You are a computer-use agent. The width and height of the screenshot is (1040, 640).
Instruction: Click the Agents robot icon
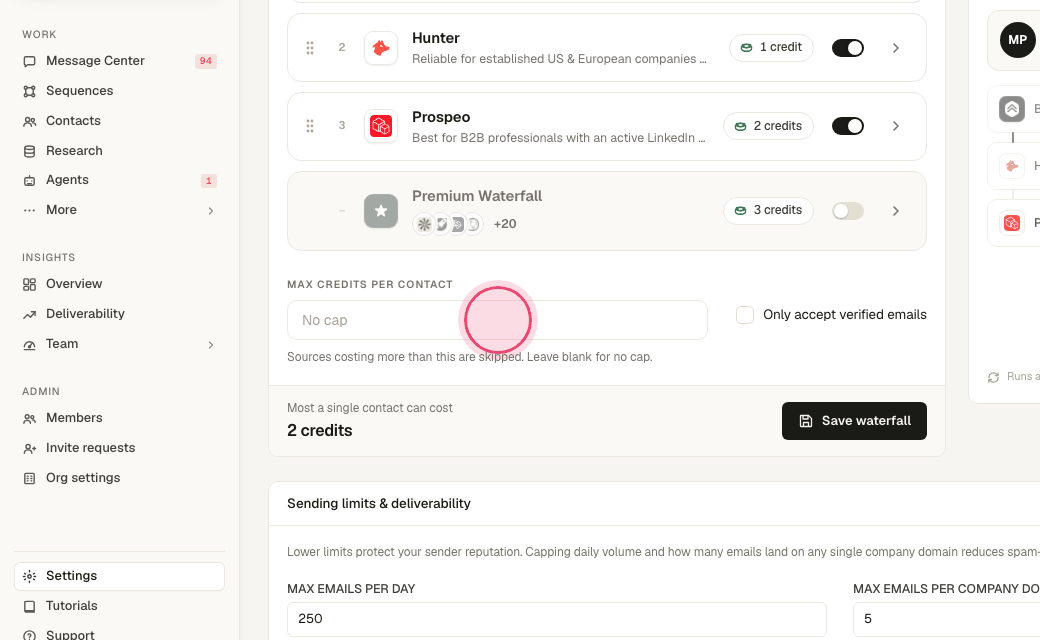[x=29, y=180]
